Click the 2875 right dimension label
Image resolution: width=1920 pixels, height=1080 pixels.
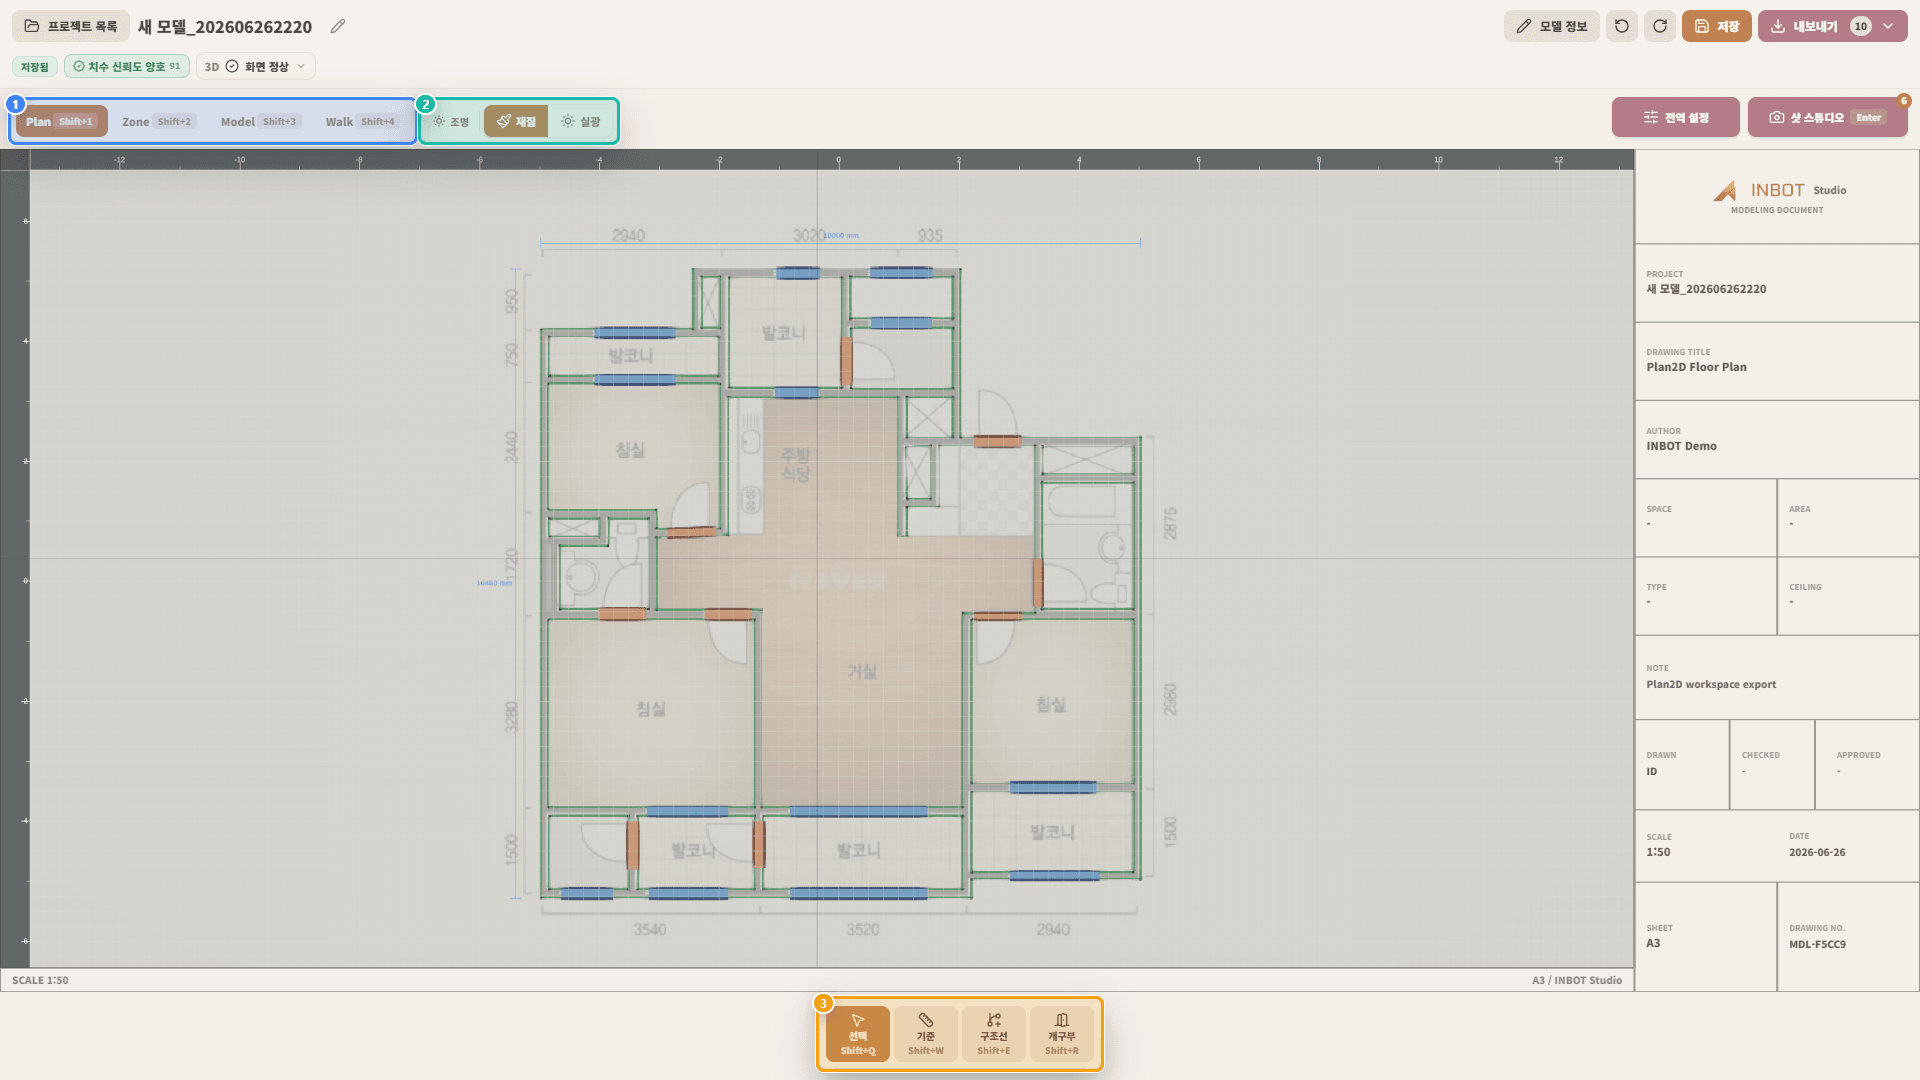[x=1170, y=523]
